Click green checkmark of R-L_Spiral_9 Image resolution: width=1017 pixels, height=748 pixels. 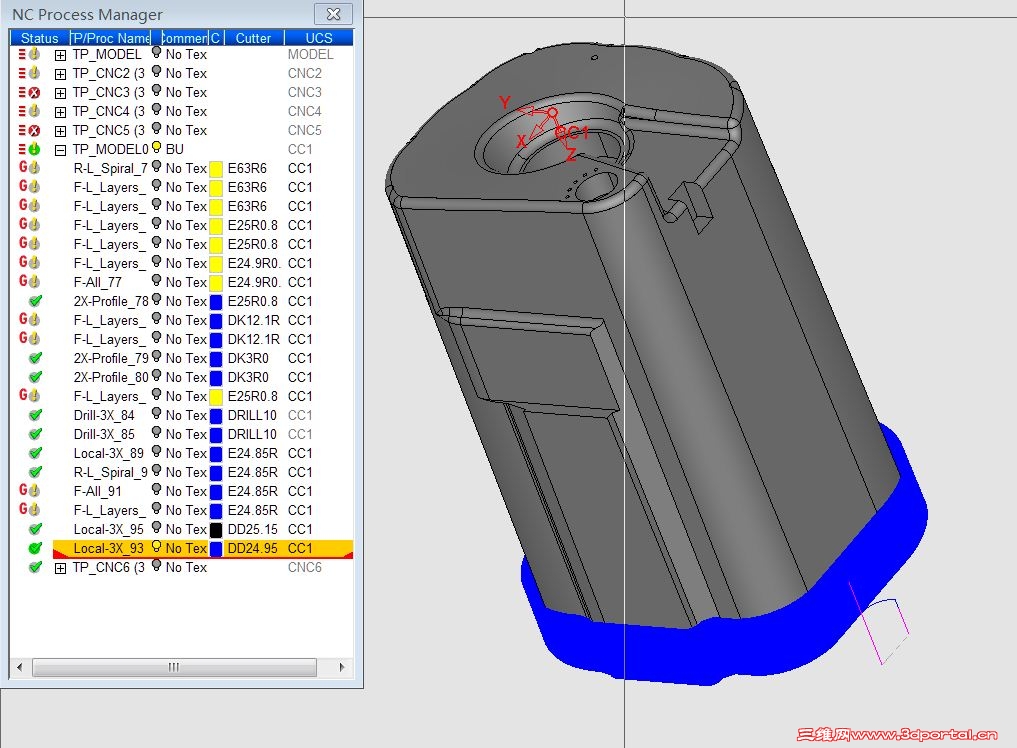coord(36,472)
